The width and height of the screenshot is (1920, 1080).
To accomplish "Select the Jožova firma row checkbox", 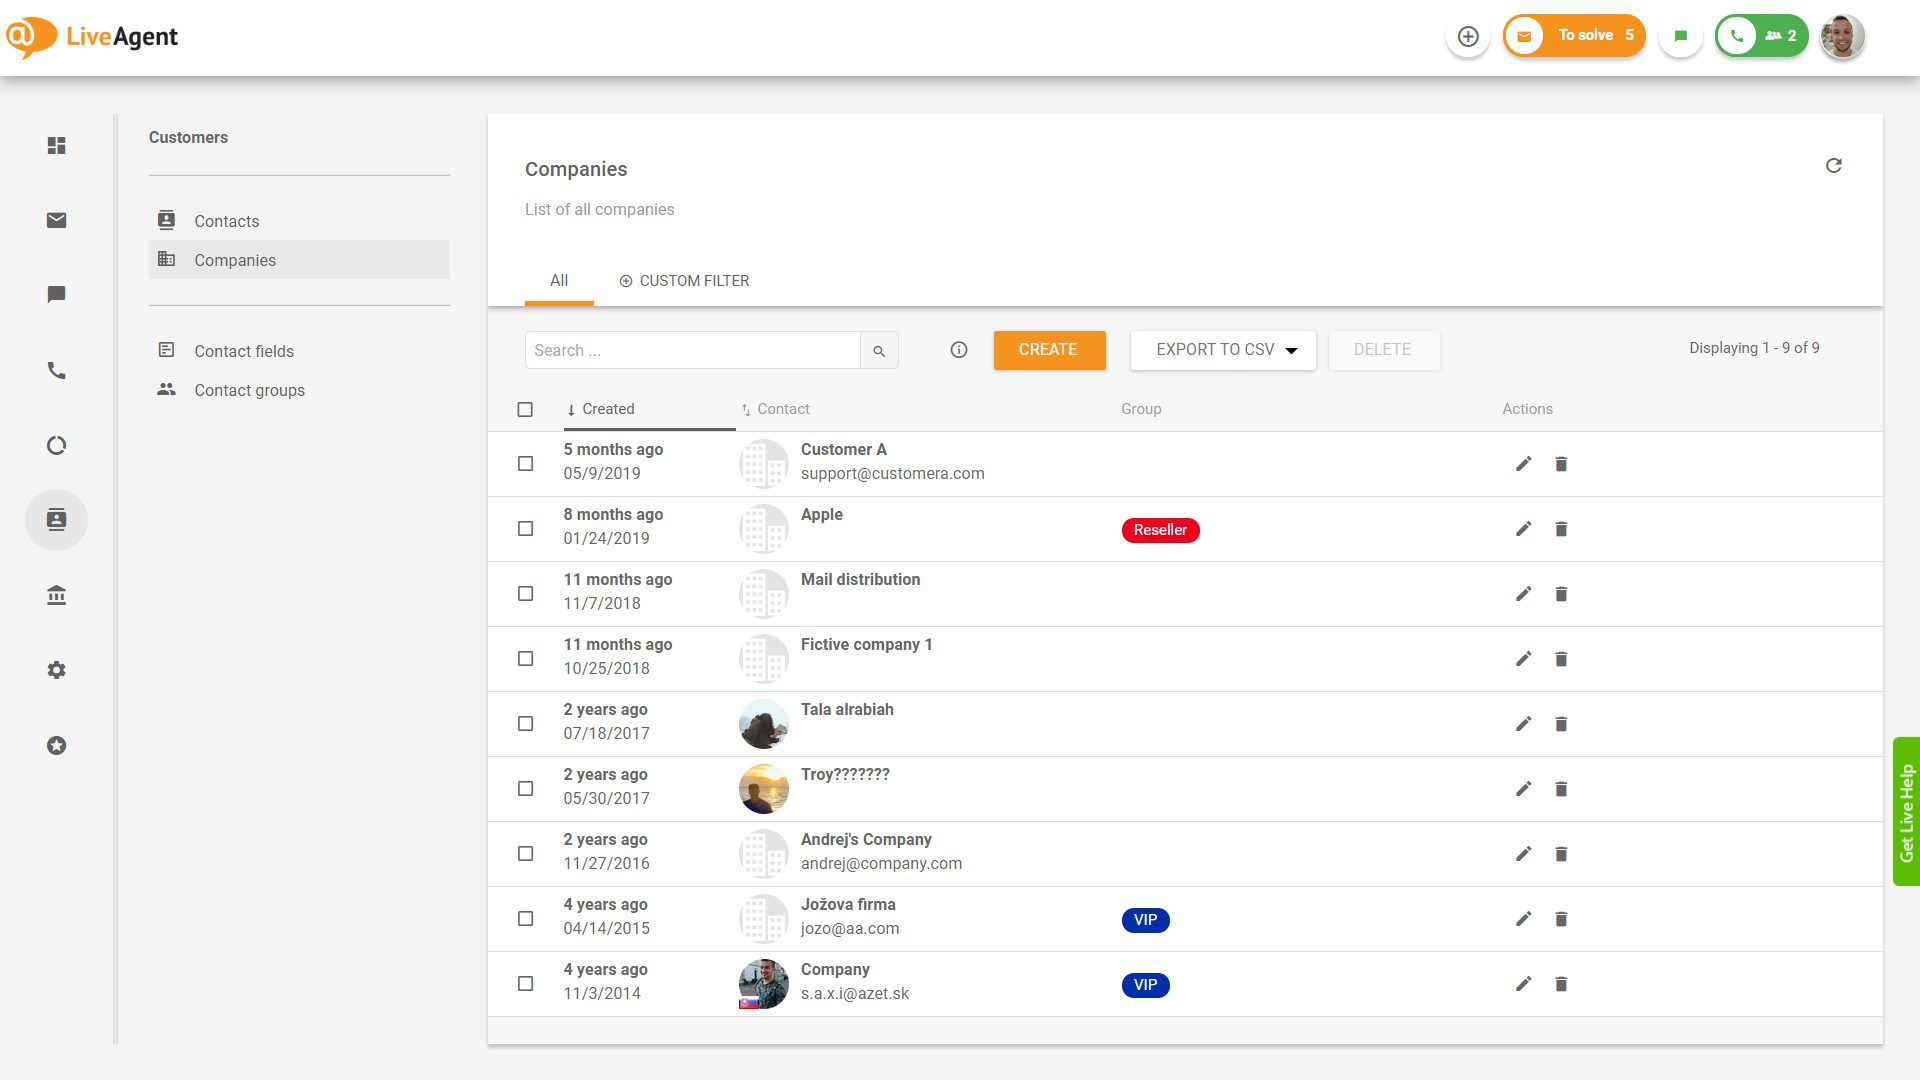I will click(525, 919).
